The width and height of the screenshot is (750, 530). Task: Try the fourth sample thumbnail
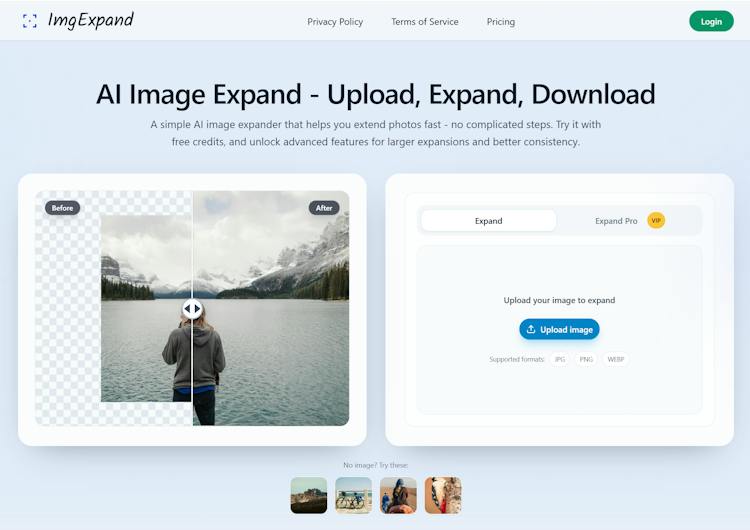point(443,495)
